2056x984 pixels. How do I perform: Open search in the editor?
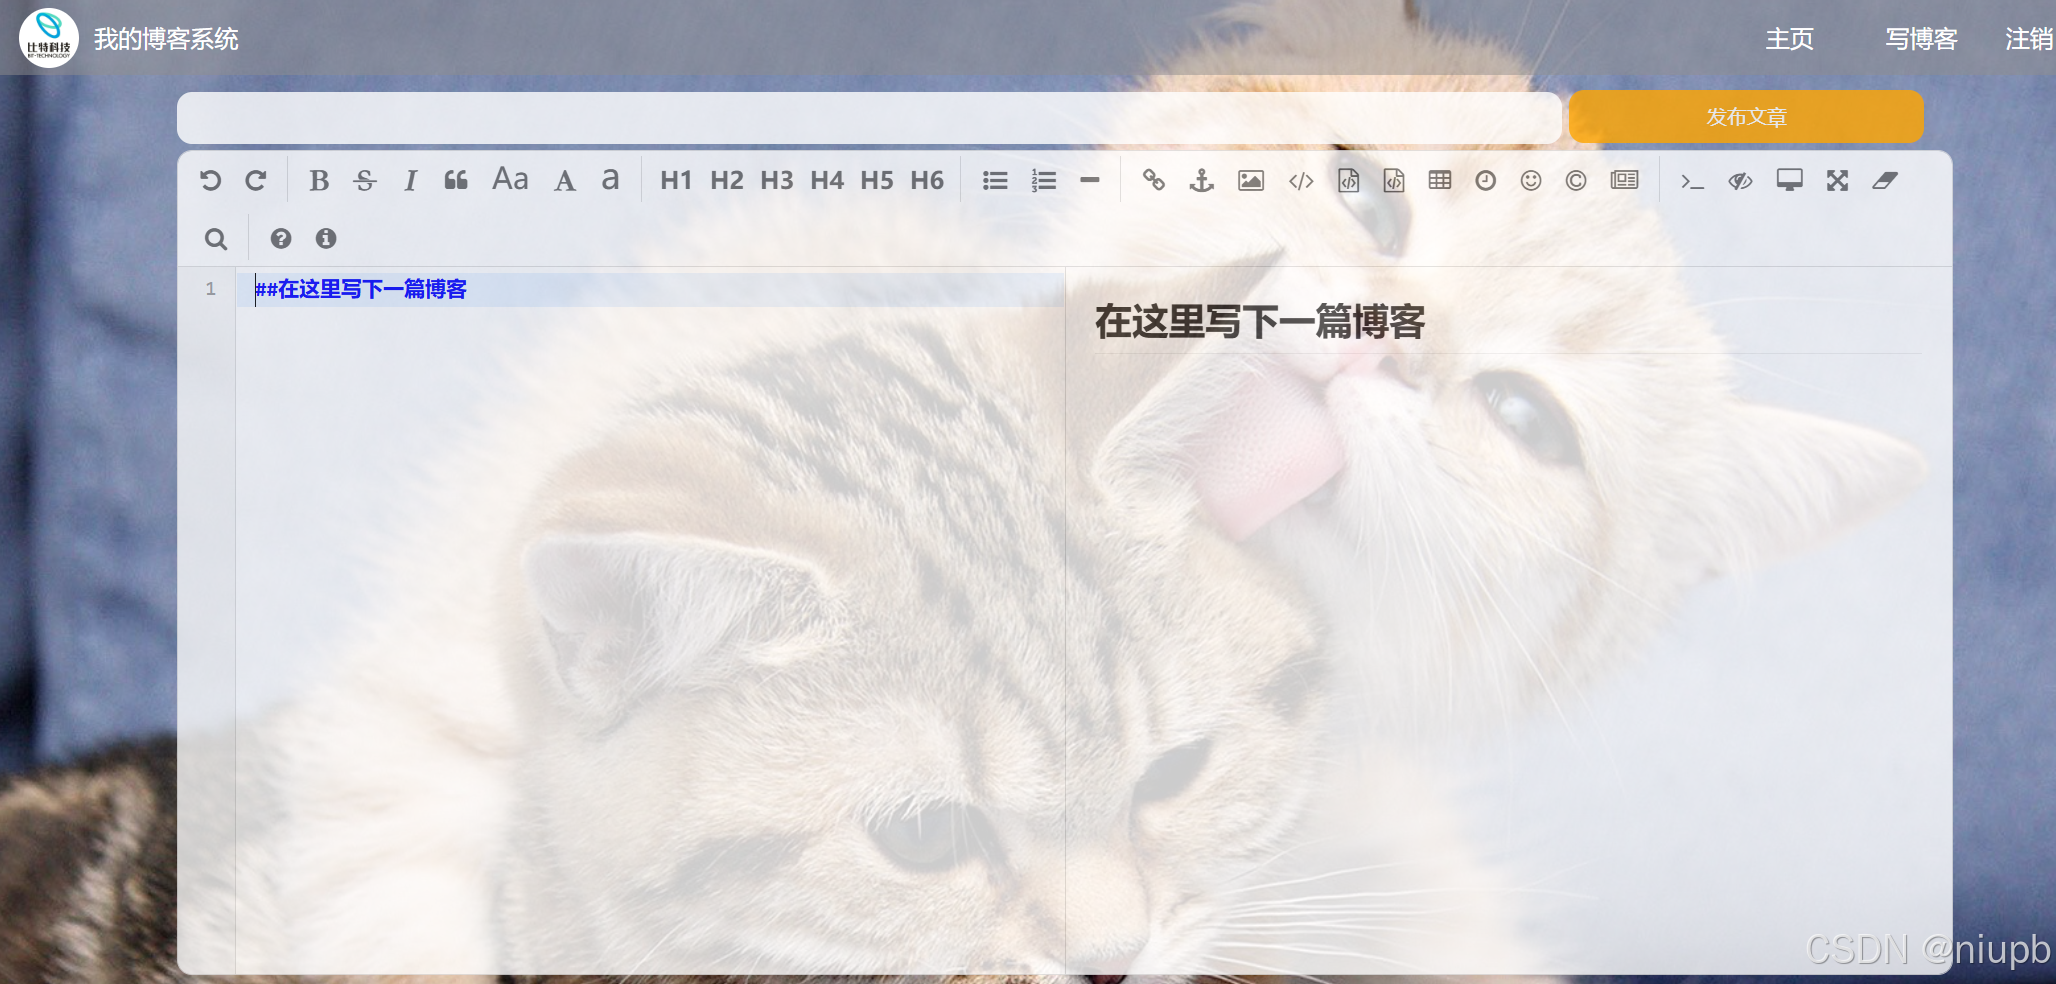(216, 238)
